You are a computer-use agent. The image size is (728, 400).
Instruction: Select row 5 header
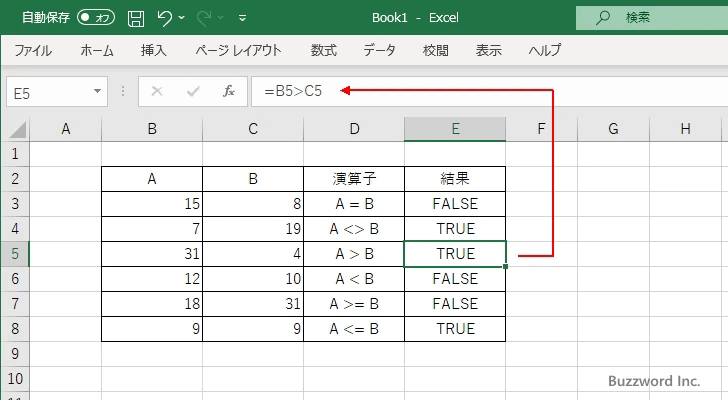15,254
